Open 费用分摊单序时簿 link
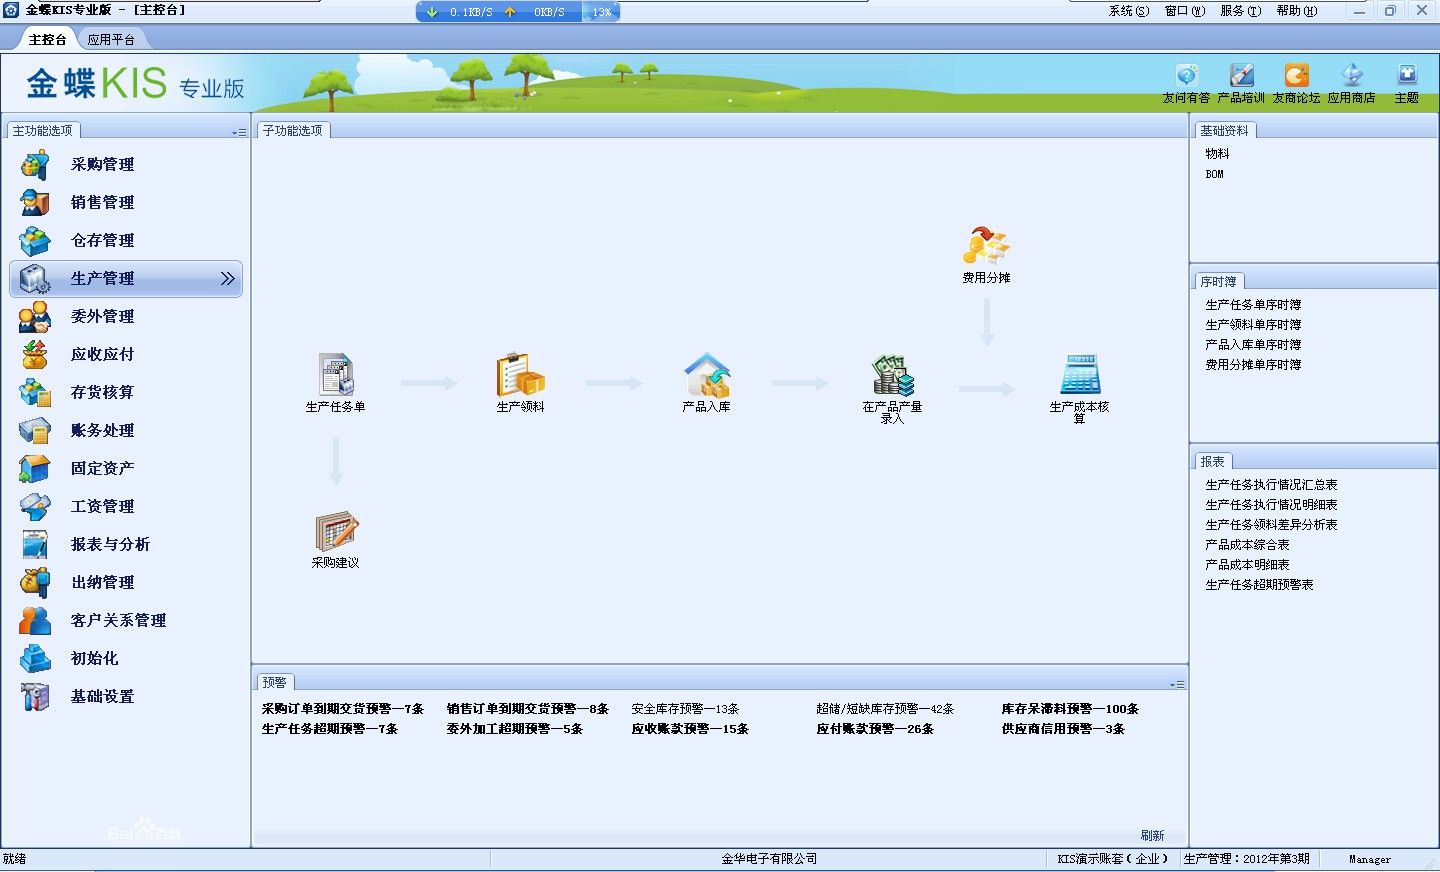Viewport: 1440px width, 872px height. pos(1253,365)
